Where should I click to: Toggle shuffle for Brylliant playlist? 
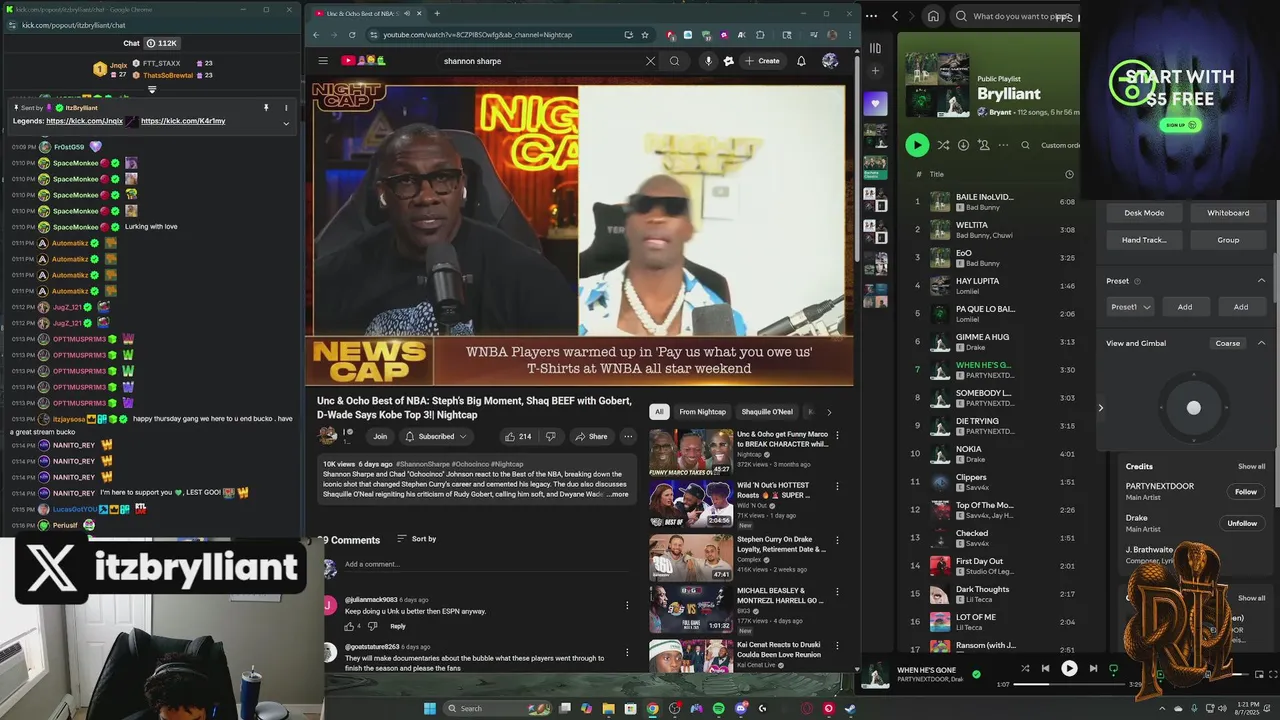[943, 145]
